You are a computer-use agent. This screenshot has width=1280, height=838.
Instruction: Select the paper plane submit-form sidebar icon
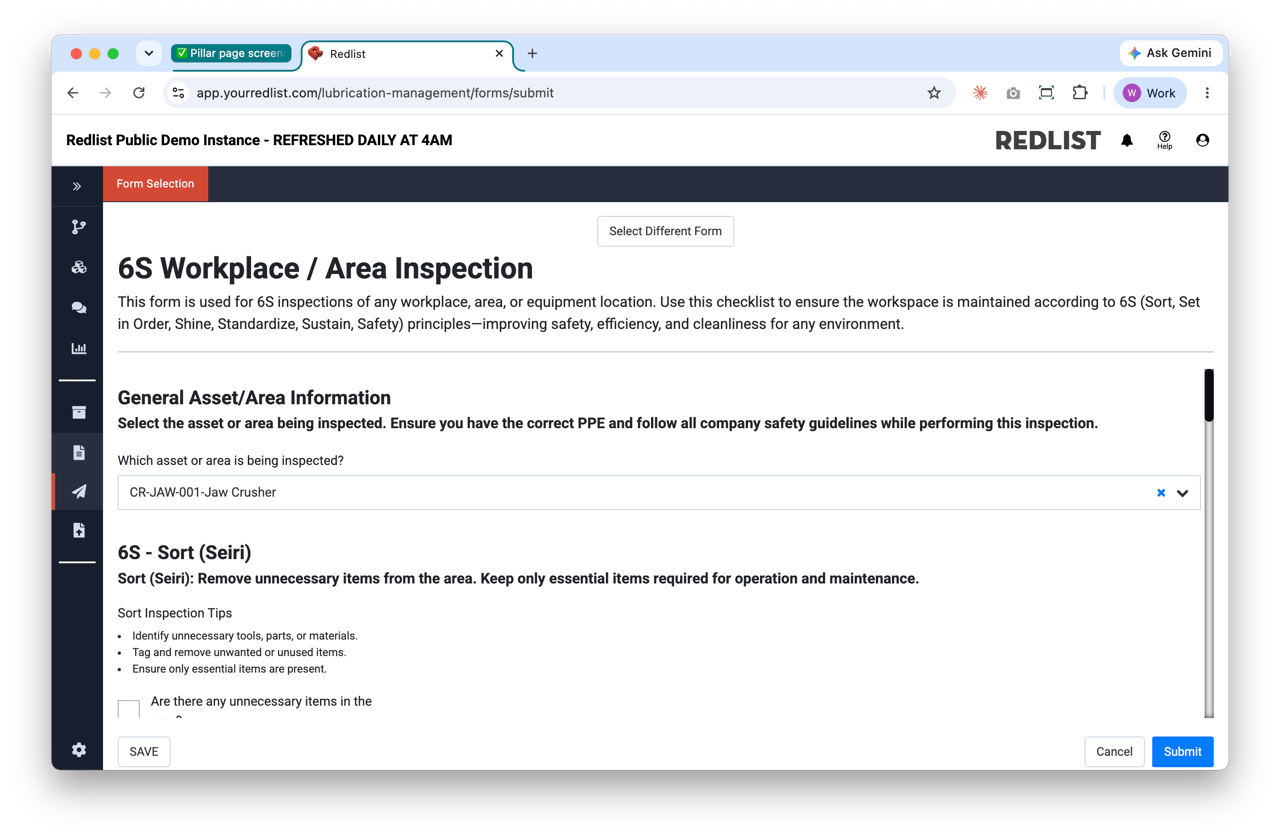click(78, 491)
